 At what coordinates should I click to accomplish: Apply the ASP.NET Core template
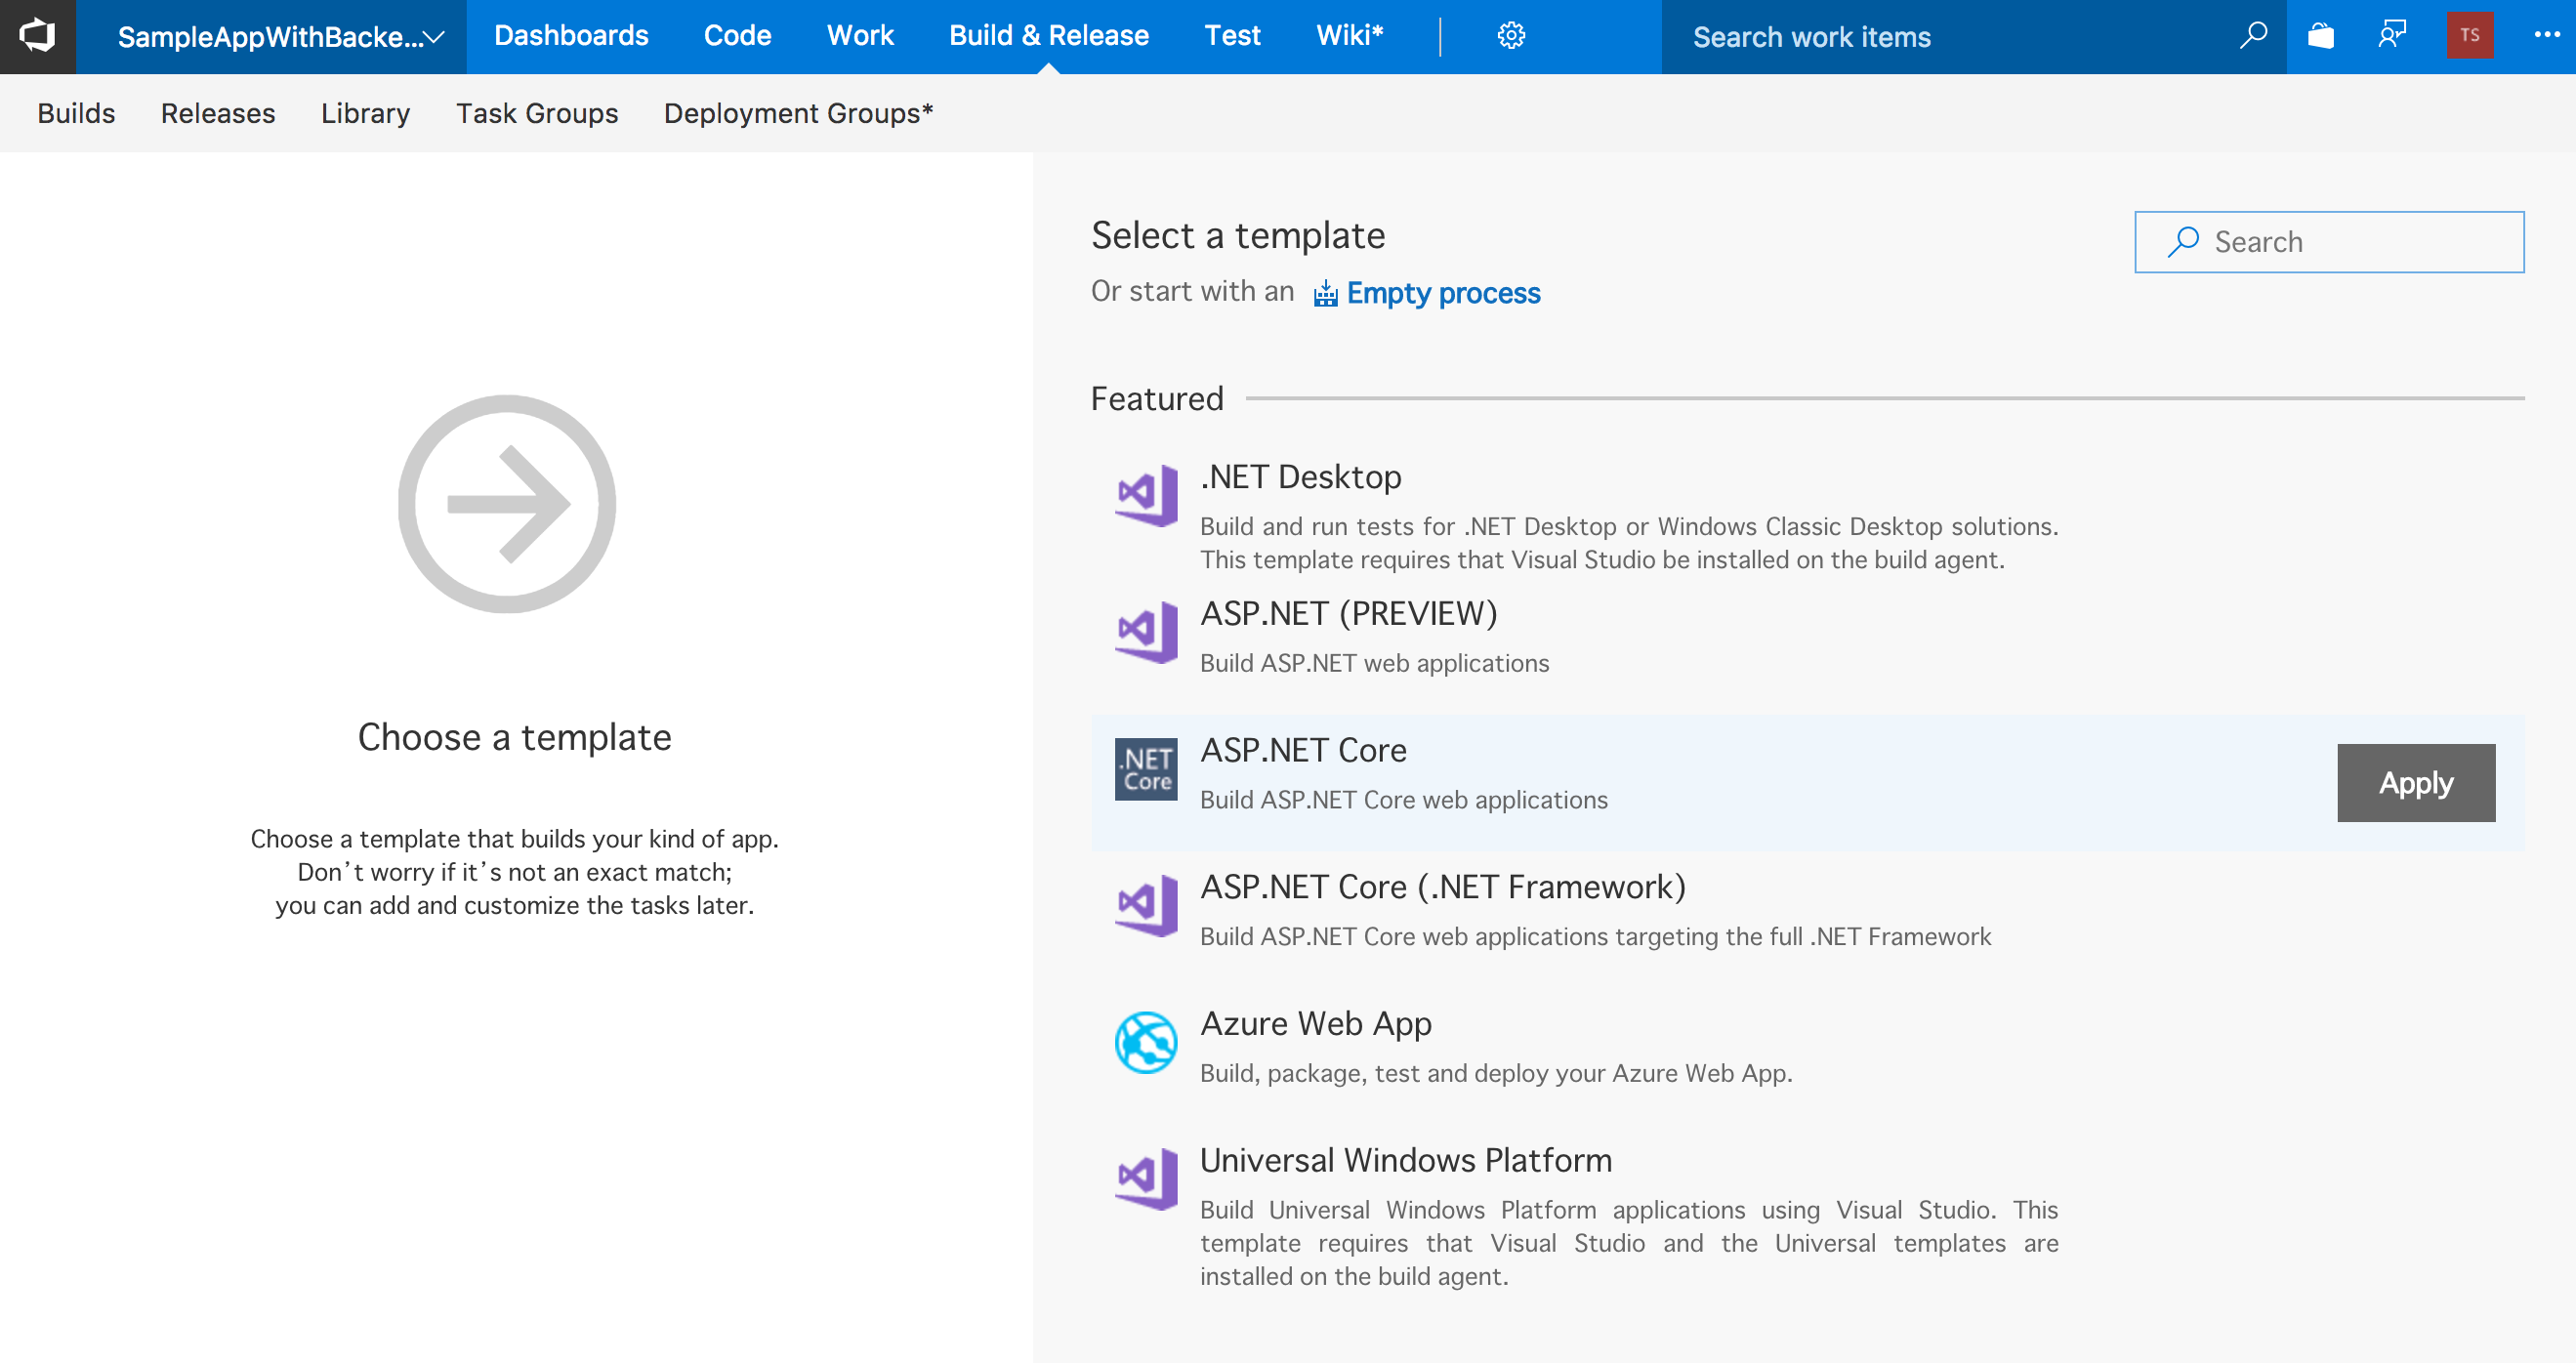pos(2414,783)
